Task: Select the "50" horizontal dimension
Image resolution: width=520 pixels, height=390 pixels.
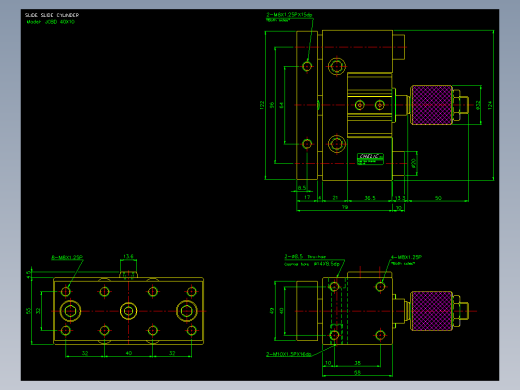Action: point(438,198)
